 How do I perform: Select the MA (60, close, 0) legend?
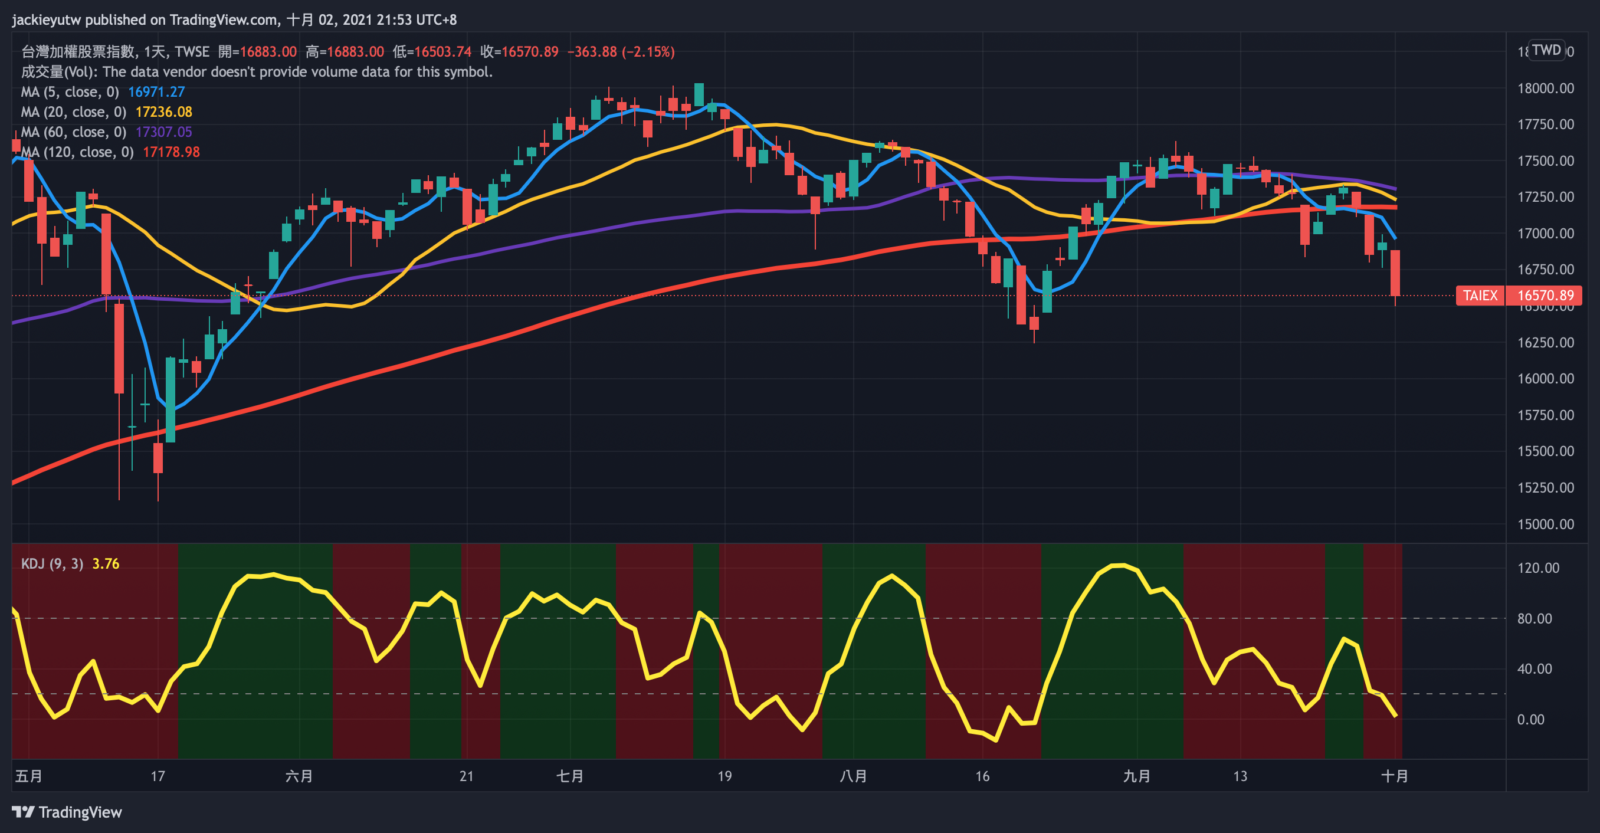pos(73,132)
